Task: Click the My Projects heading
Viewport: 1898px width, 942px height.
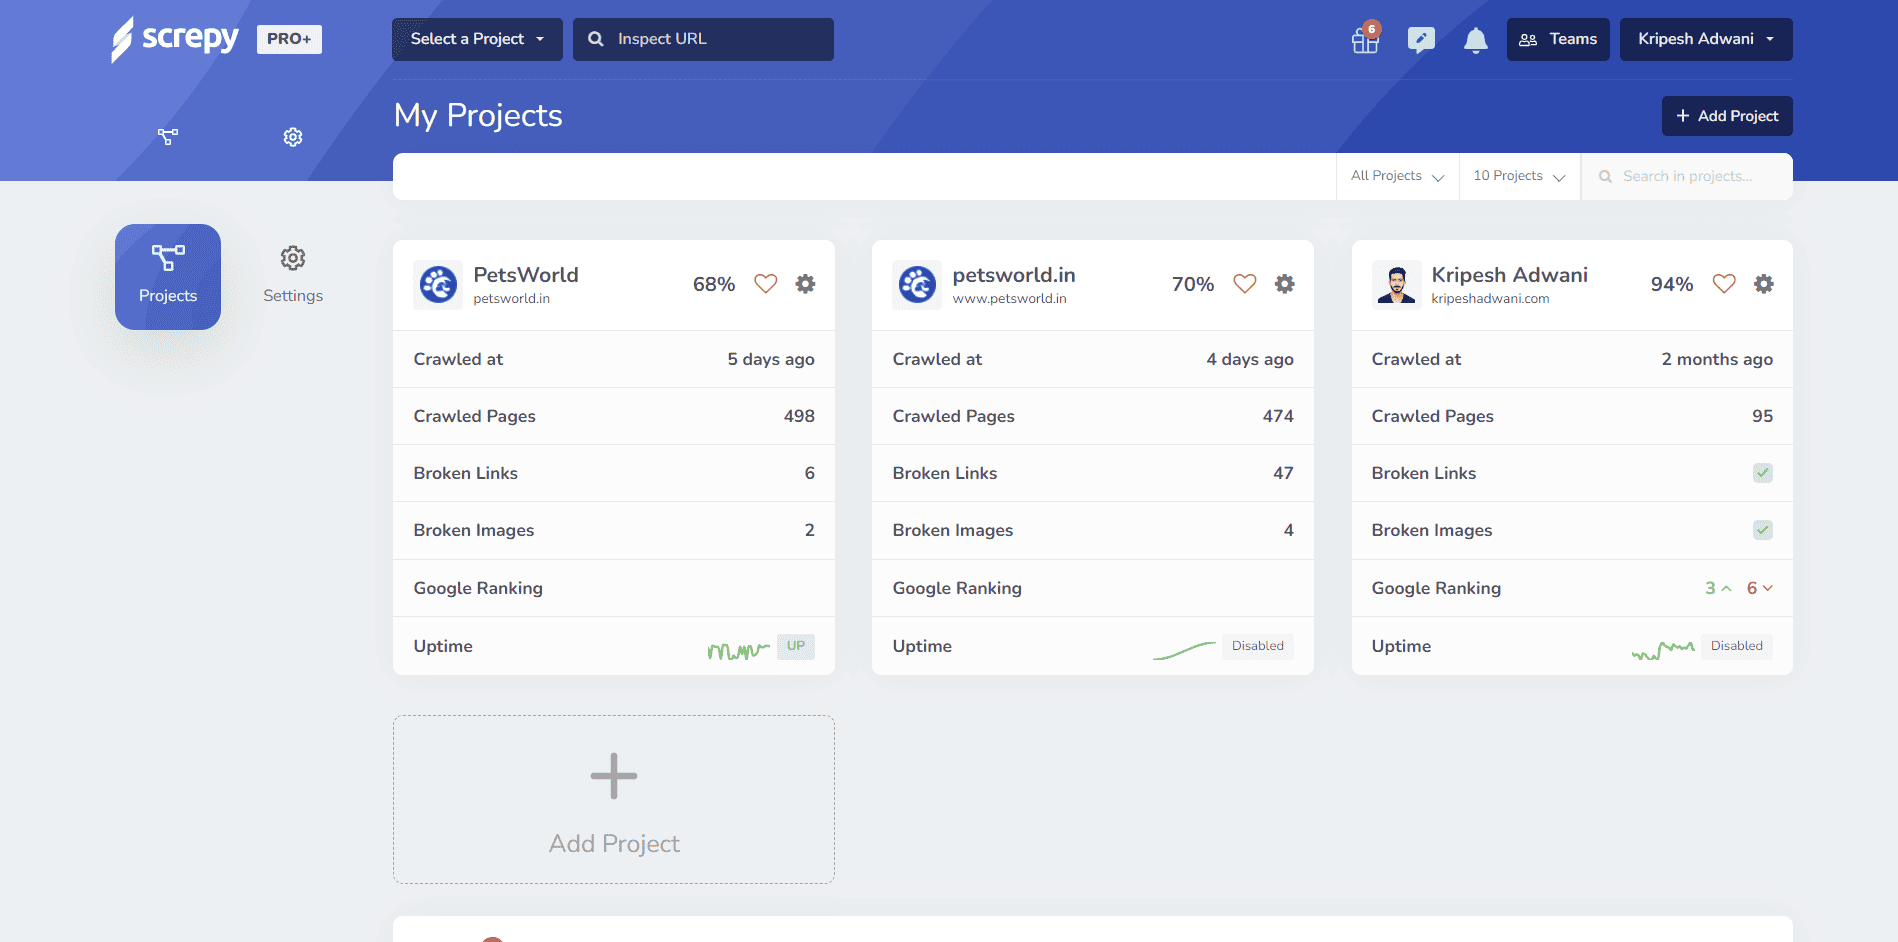Action: click(x=478, y=115)
